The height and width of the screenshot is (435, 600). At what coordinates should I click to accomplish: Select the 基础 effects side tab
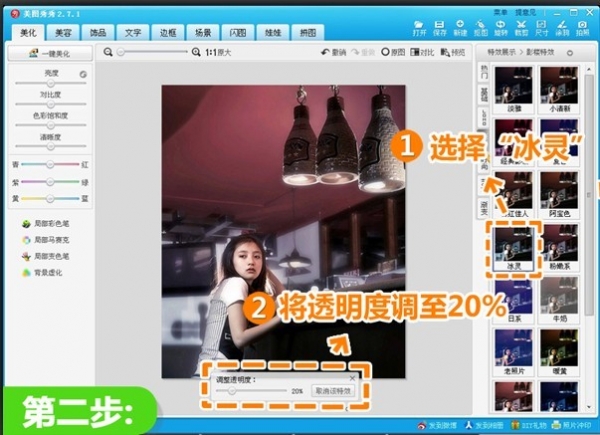coord(484,94)
